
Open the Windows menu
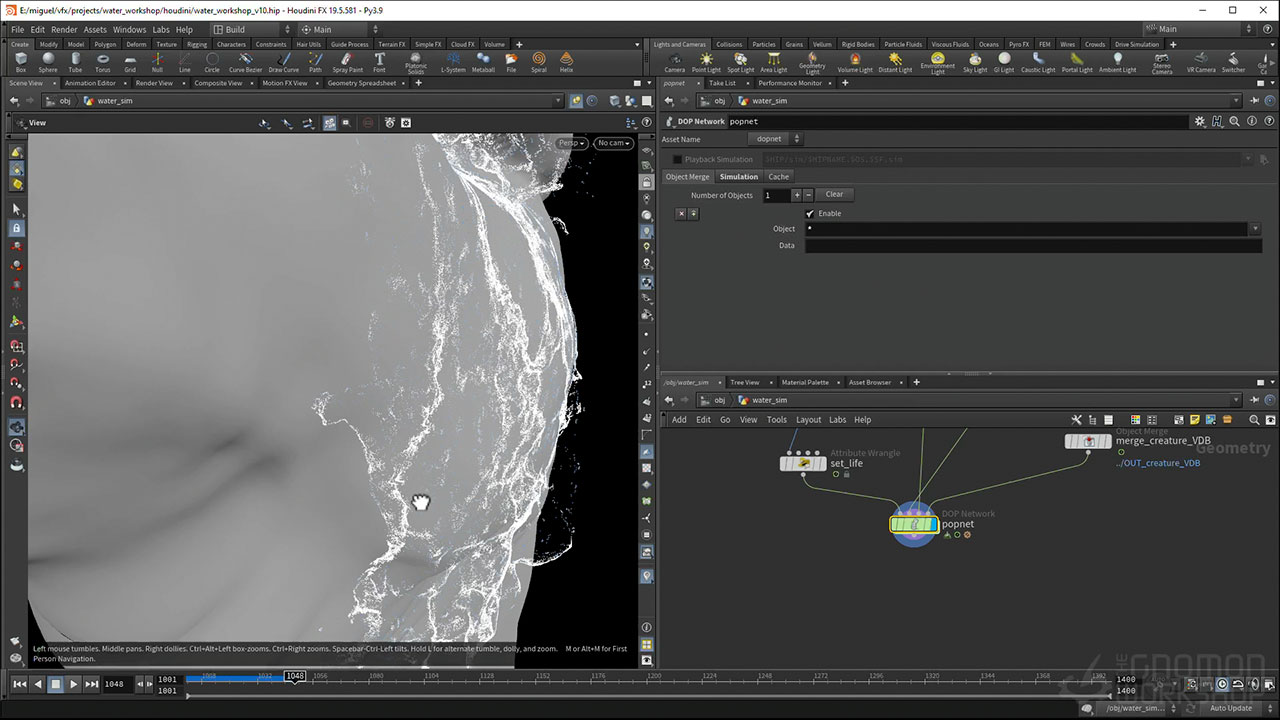pyautogui.click(x=129, y=30)
